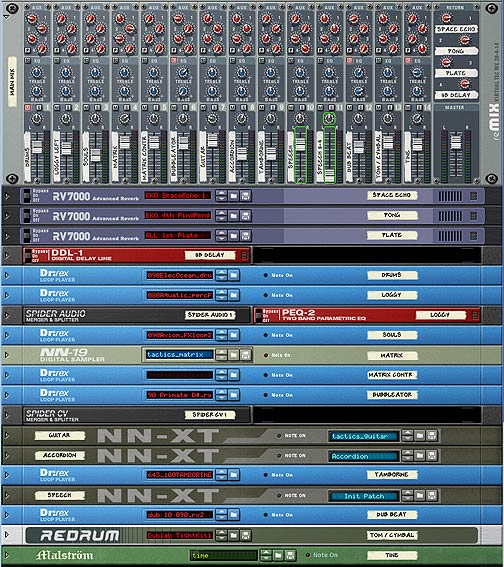
Task: Browse patches on NN-XT ACCORDION
Action: [419, 456]
